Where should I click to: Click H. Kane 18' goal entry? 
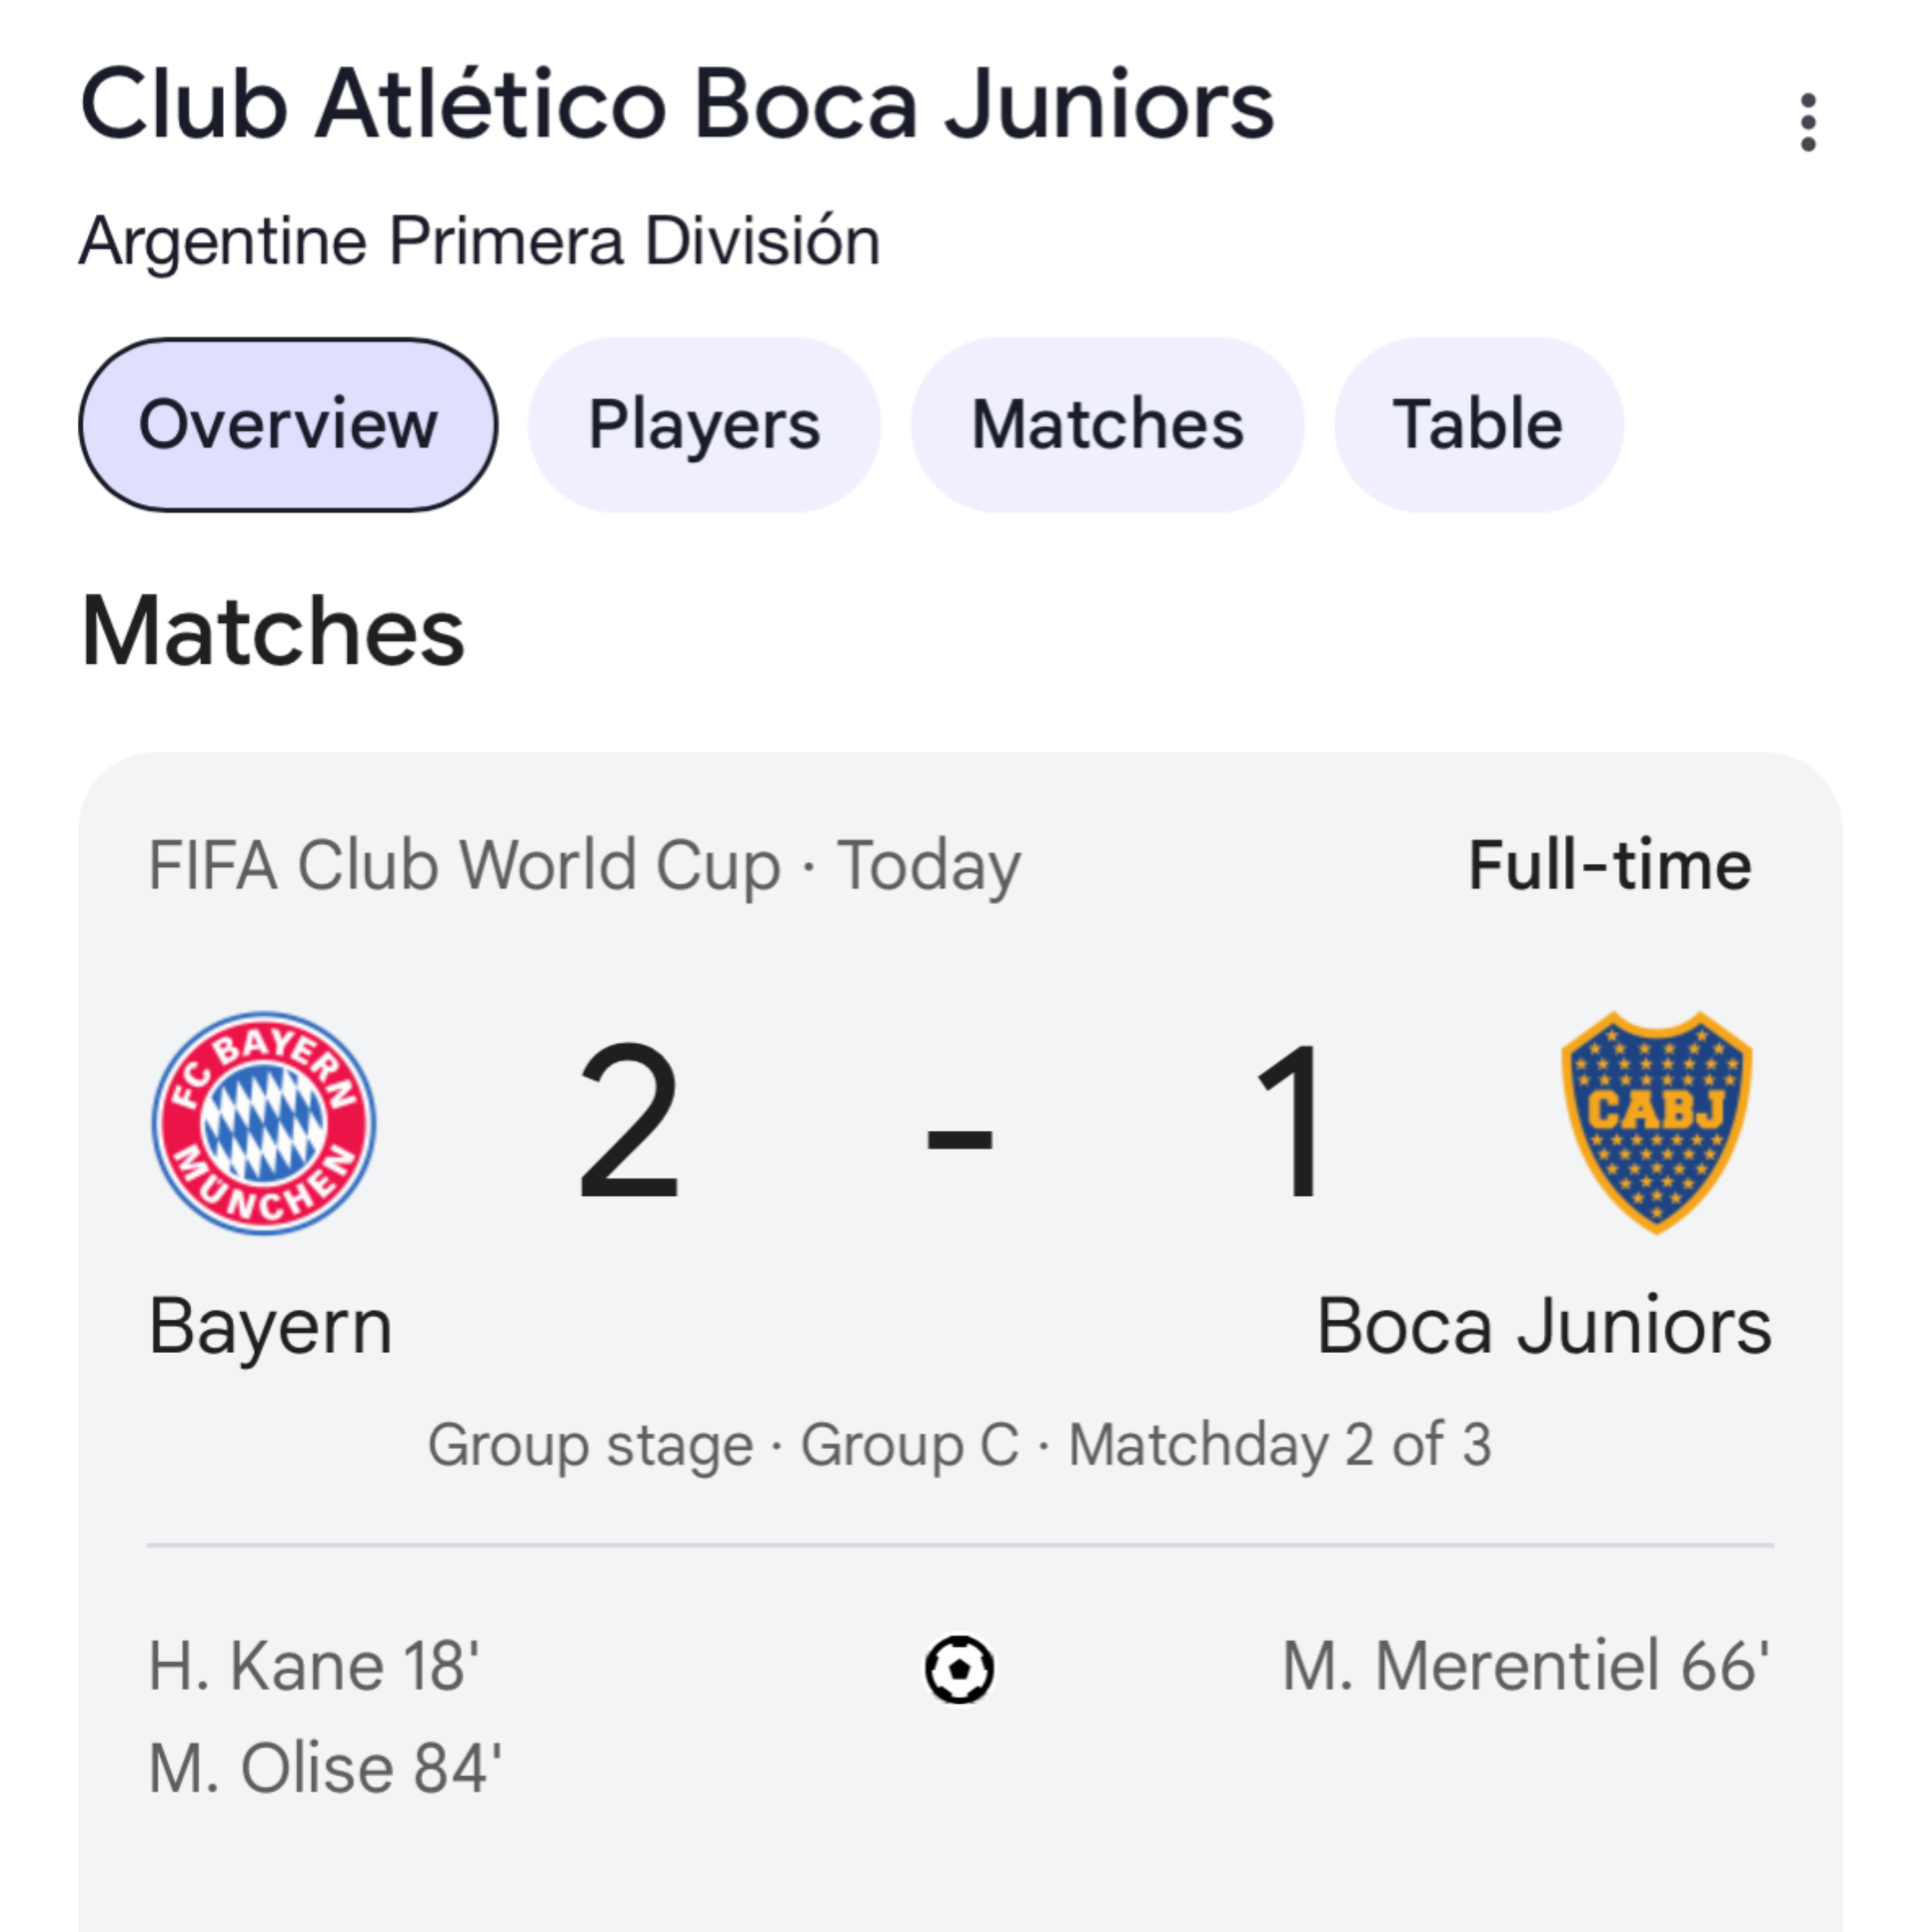(x=314, y=1667)
